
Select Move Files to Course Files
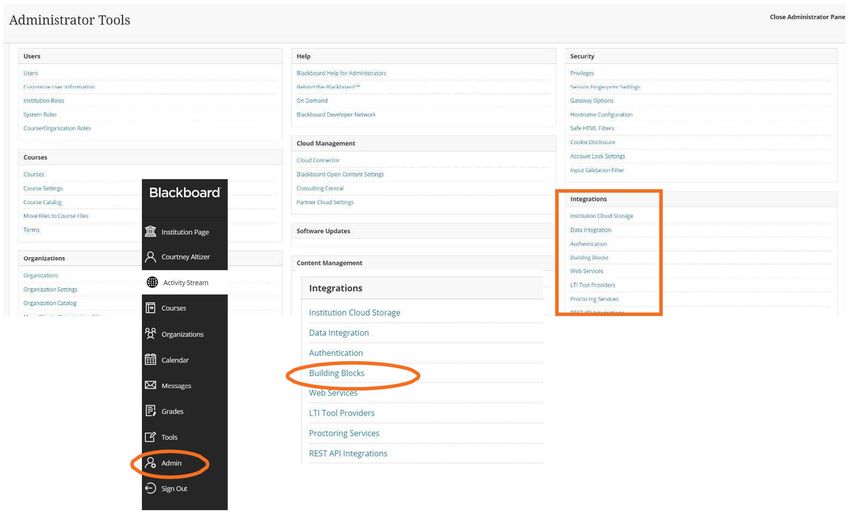[55, 215]
